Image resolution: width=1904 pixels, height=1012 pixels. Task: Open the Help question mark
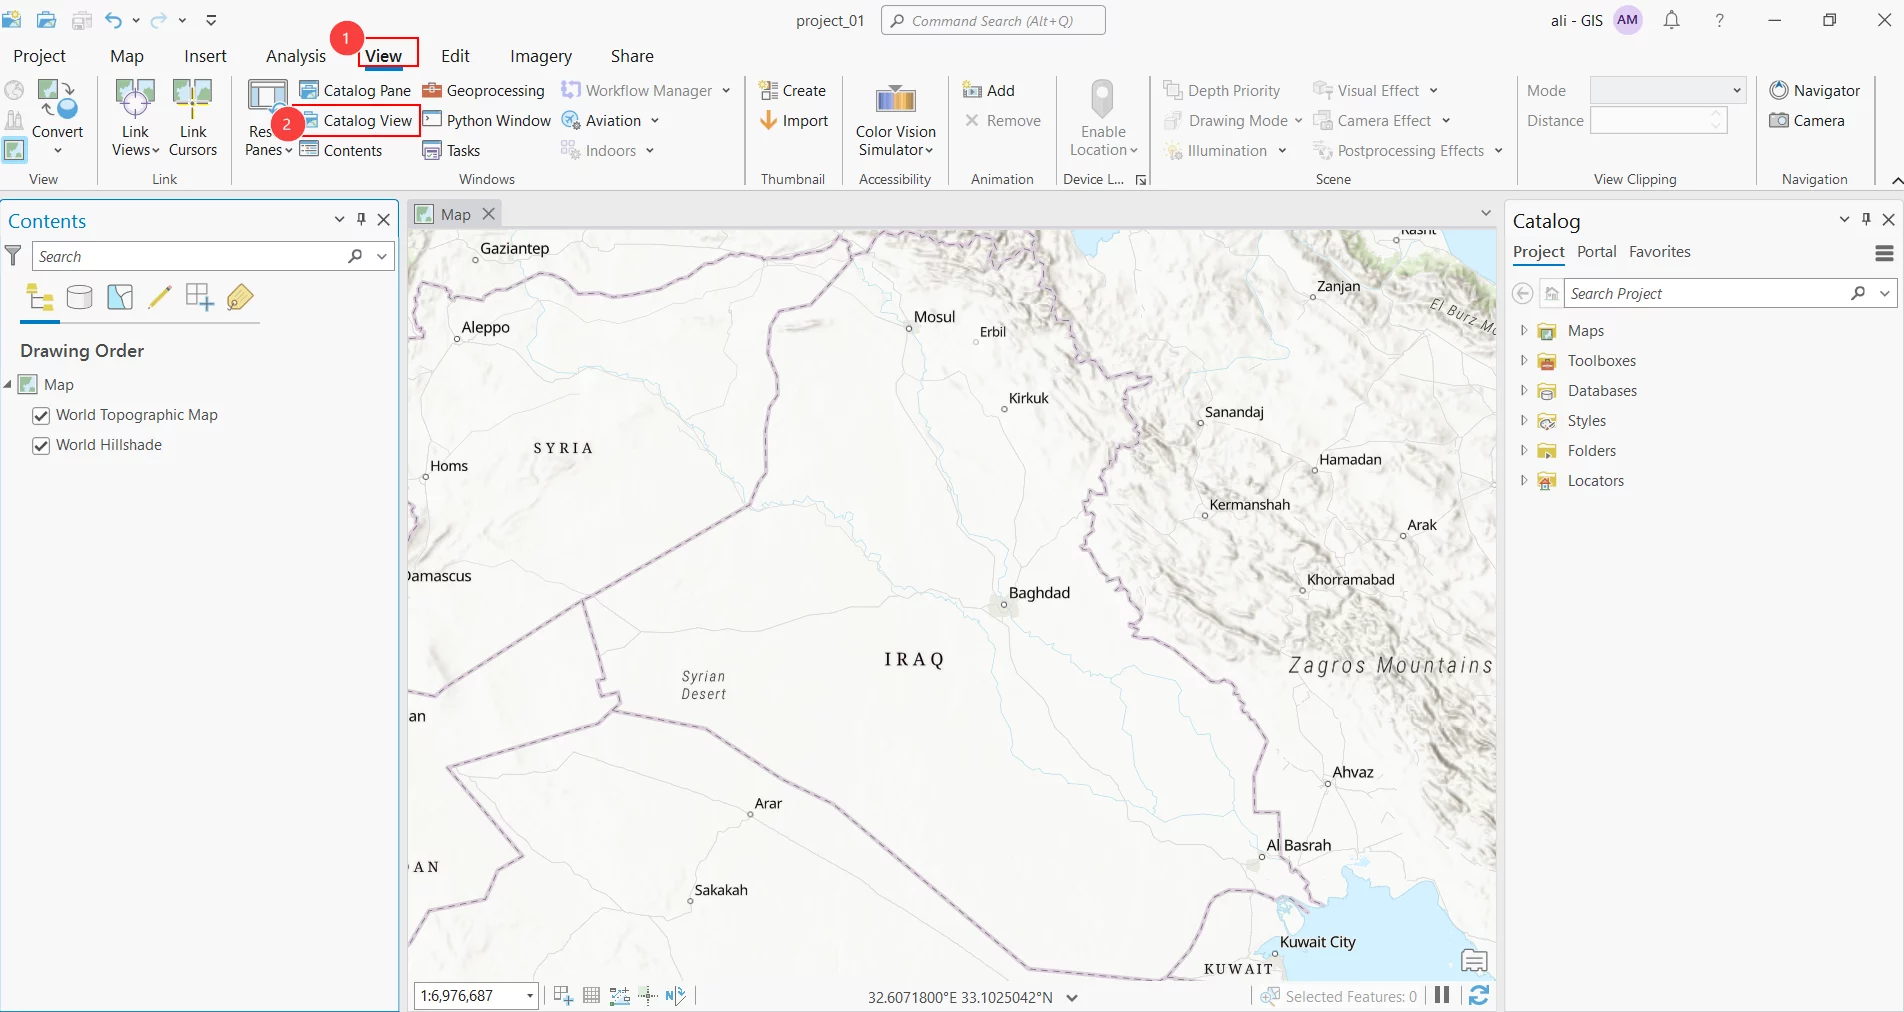(1720, 20)
